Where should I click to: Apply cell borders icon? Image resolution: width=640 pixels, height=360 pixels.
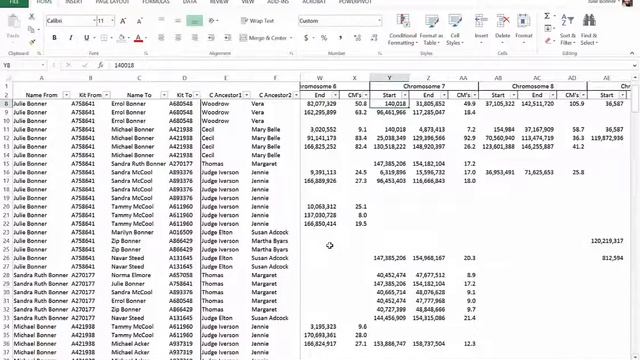pyautogui.click(x=104, y=38)
